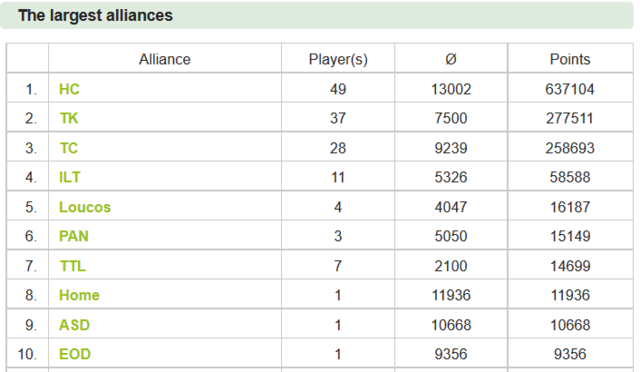This screenshot has width=640, height=372.
Task: Open the TC alliance page
Action: pos(69,148)
